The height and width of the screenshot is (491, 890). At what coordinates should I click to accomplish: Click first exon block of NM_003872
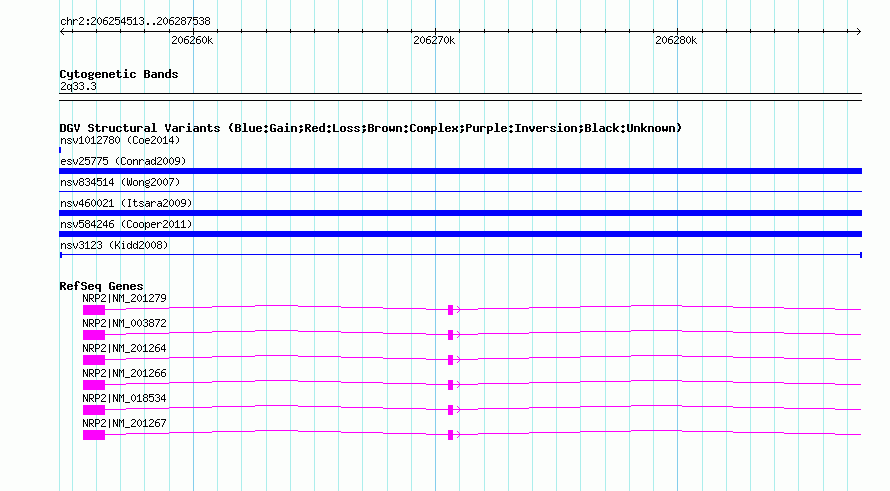point(94,335)
